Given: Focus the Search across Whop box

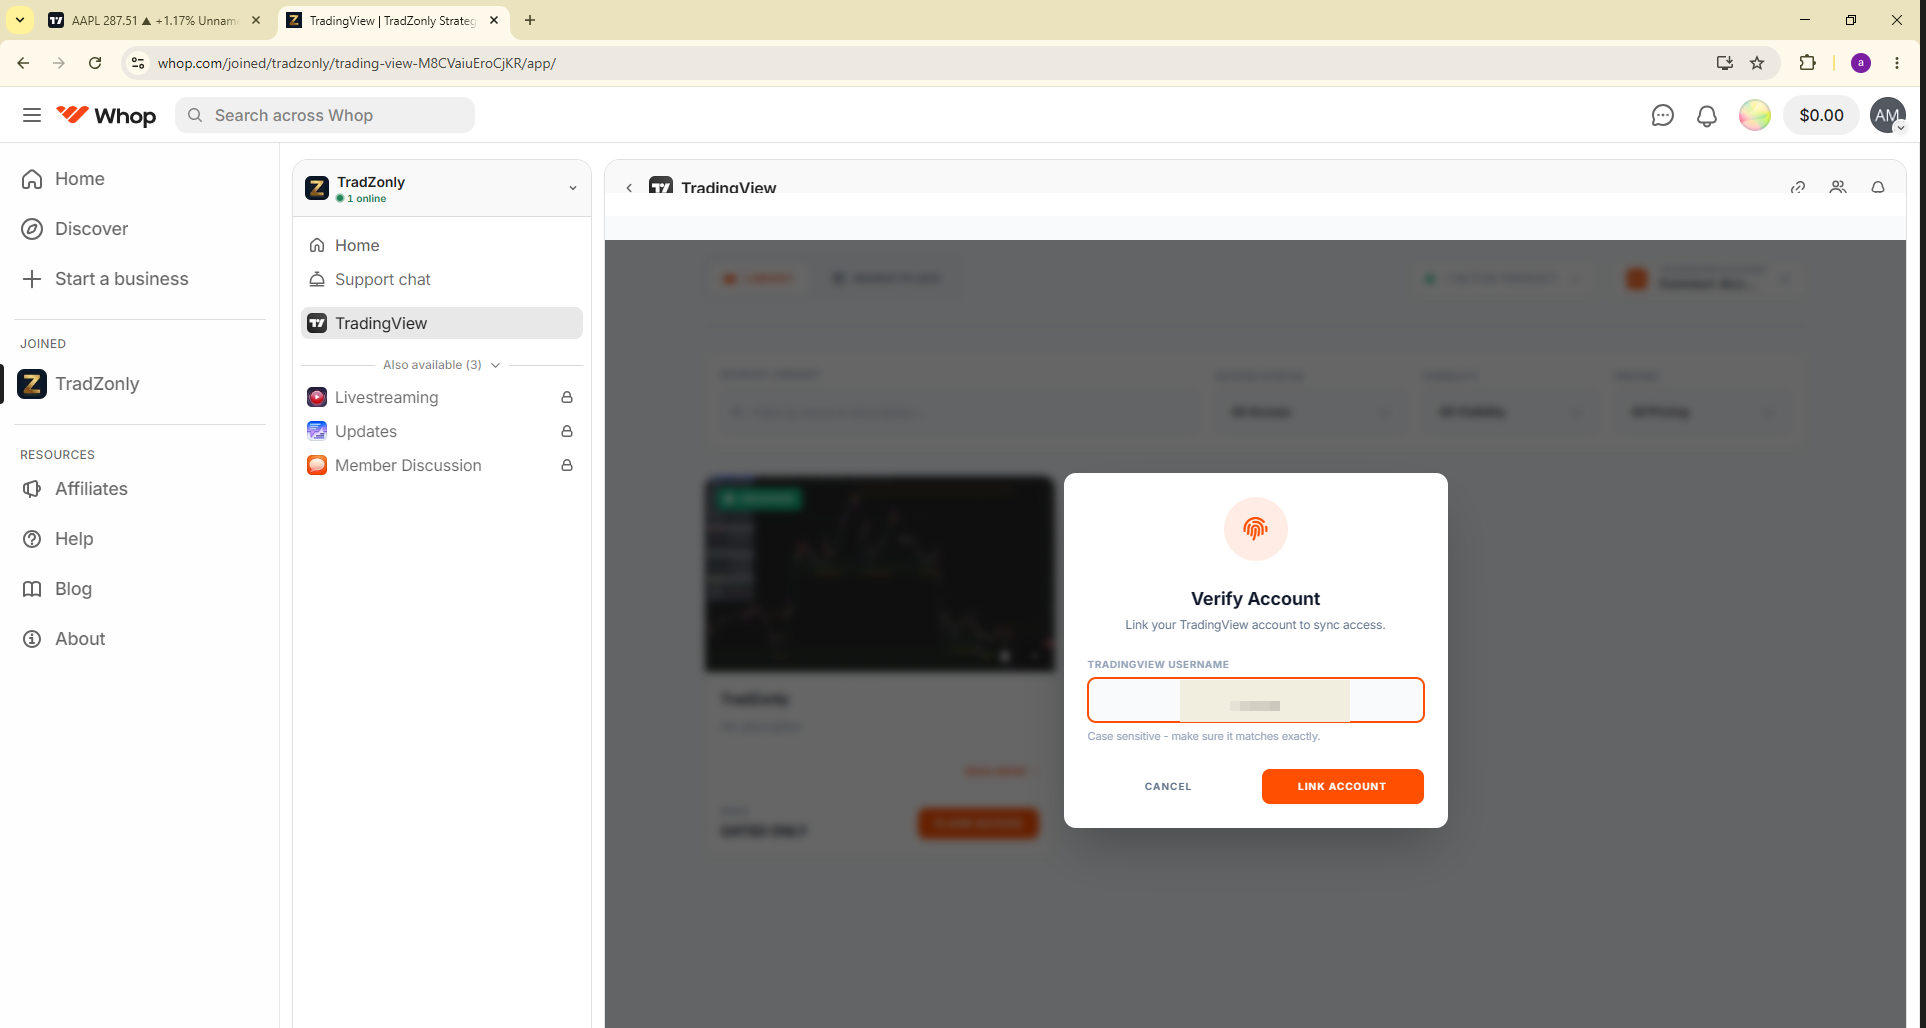Looking at the screenshot, I should (x=325, y=115).
